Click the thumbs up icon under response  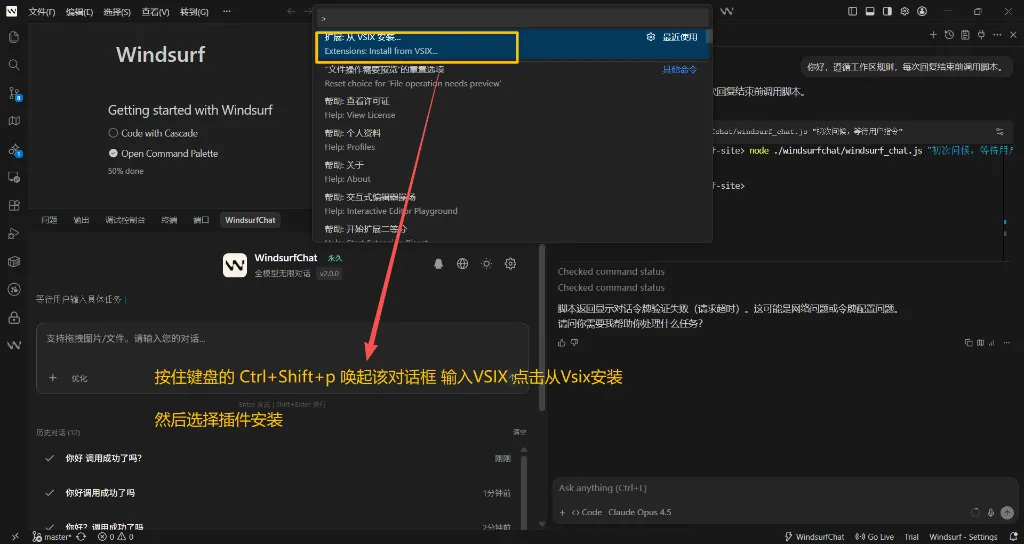(x=562, y=343)
